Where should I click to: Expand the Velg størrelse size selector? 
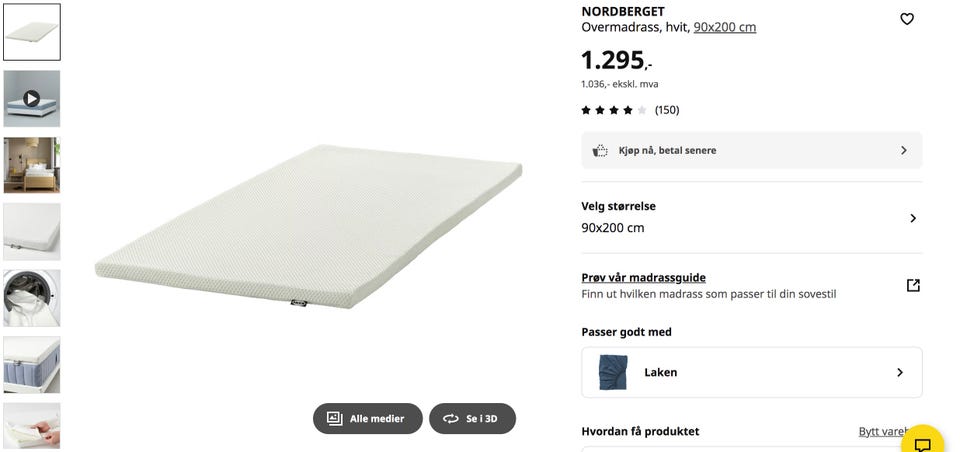[752, 217]
